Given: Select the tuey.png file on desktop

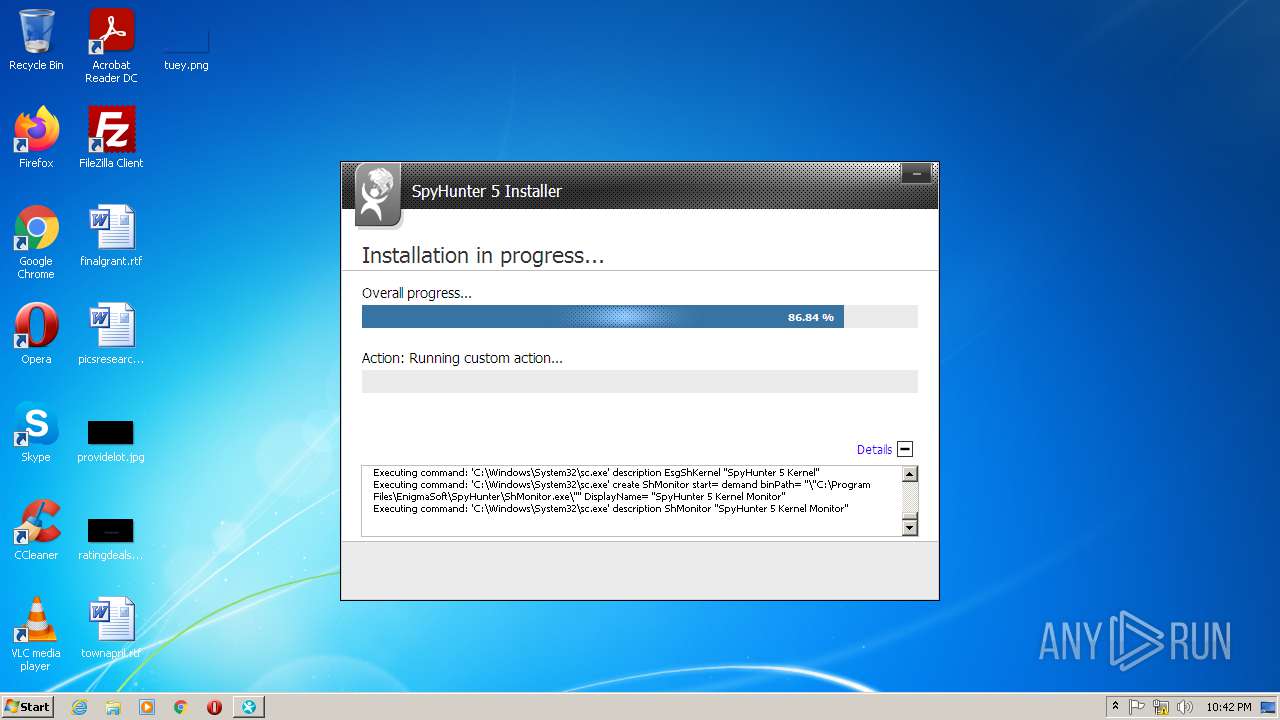Looking at the screenshot, I should click(186, 46).
